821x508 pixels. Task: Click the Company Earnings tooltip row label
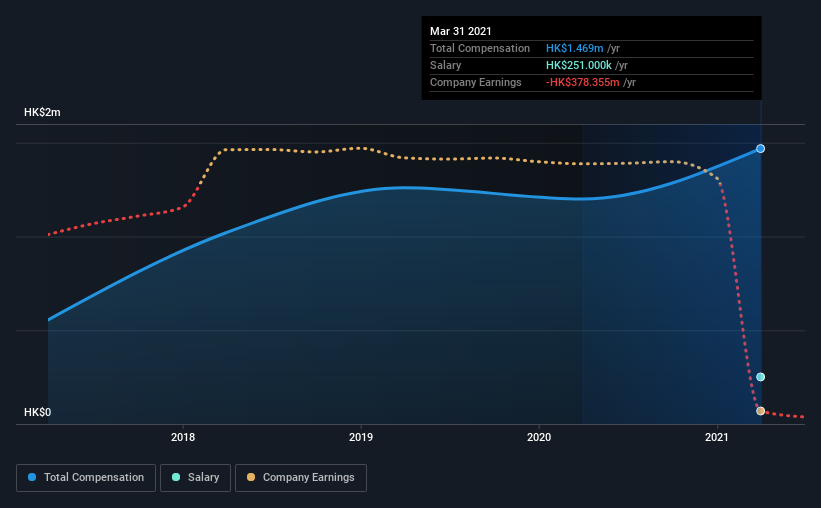click(475, 82)
